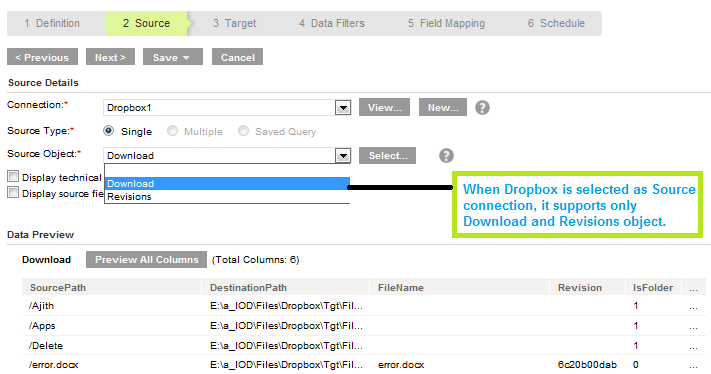The height and width of the screenshot is (374, 711).
Task: Choose Download in Source Object list
Action: [227, 184]
